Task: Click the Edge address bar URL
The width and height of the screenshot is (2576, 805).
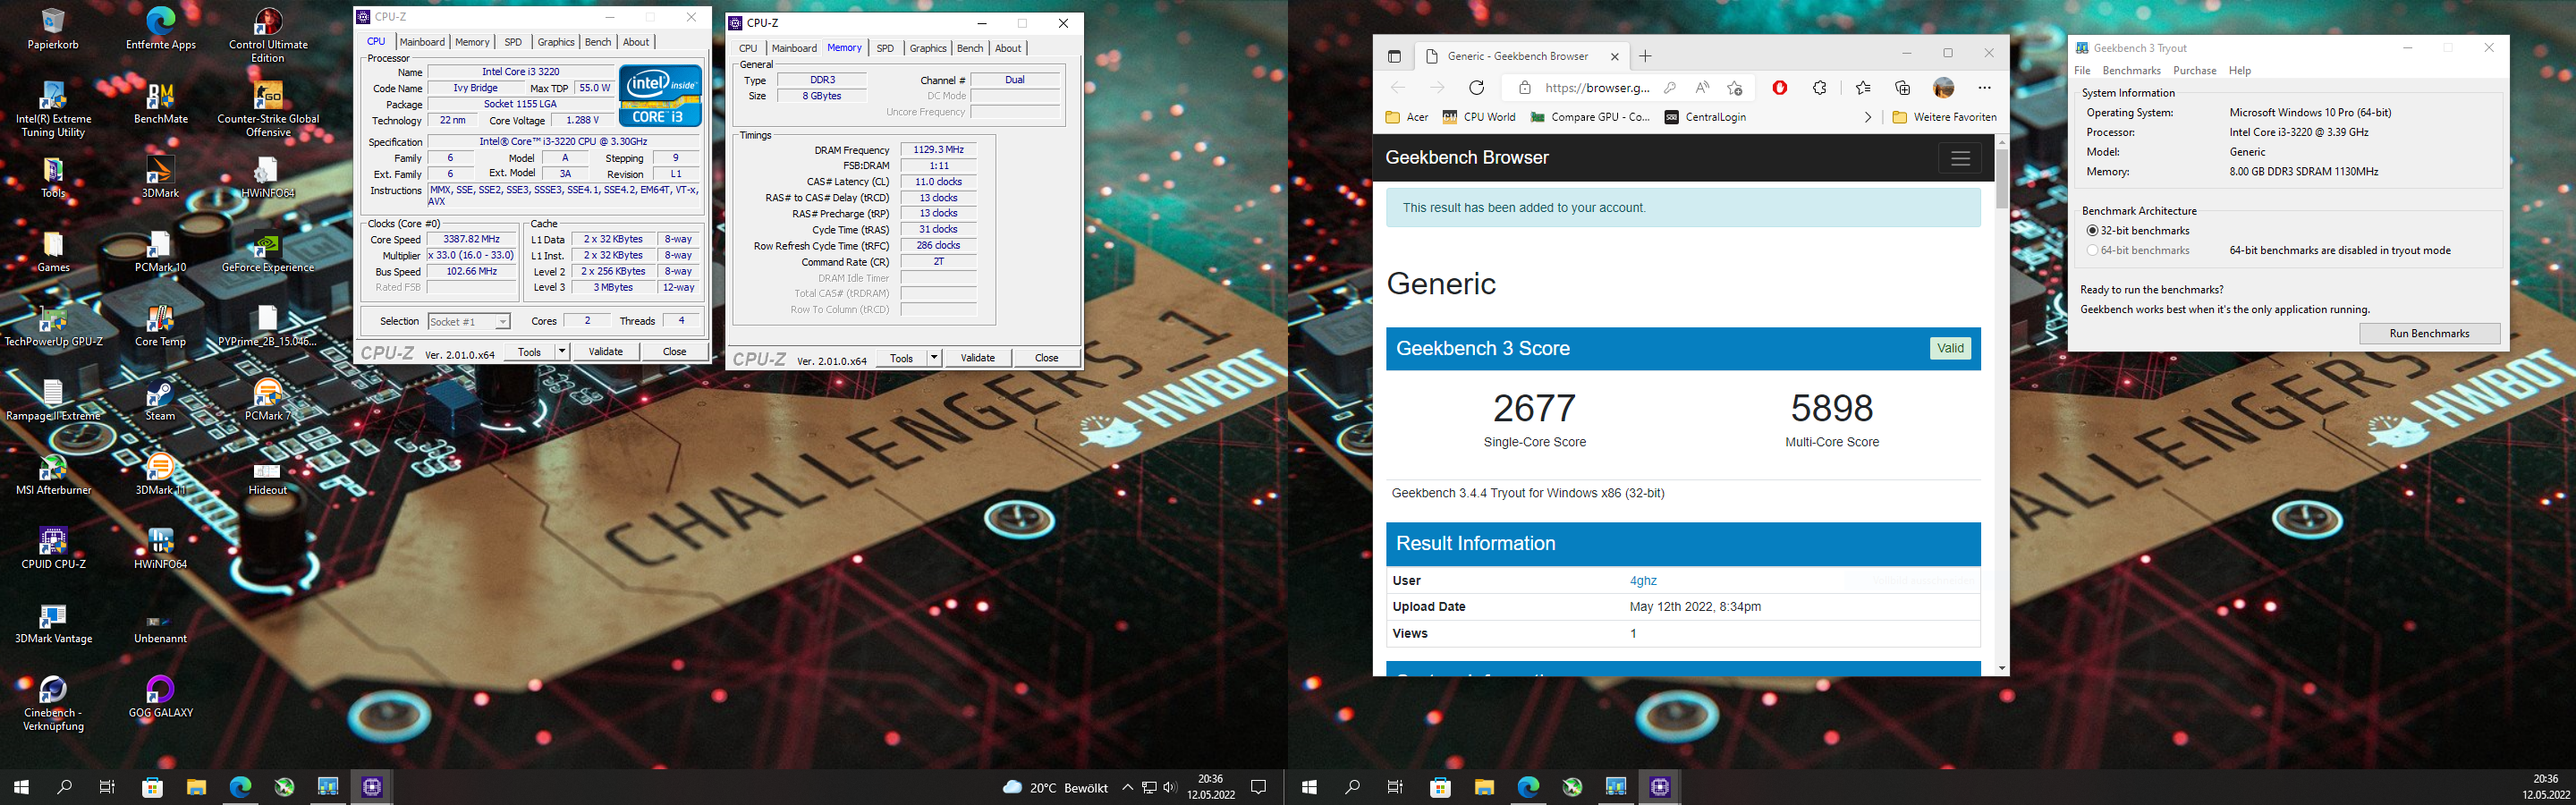Action: [x=1597, y=88]
